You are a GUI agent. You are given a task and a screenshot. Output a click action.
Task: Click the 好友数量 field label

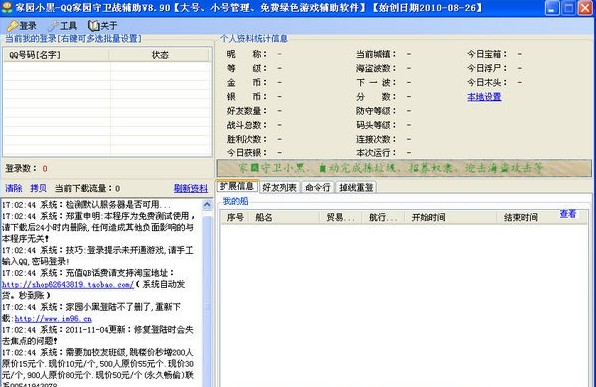(246, 111)
